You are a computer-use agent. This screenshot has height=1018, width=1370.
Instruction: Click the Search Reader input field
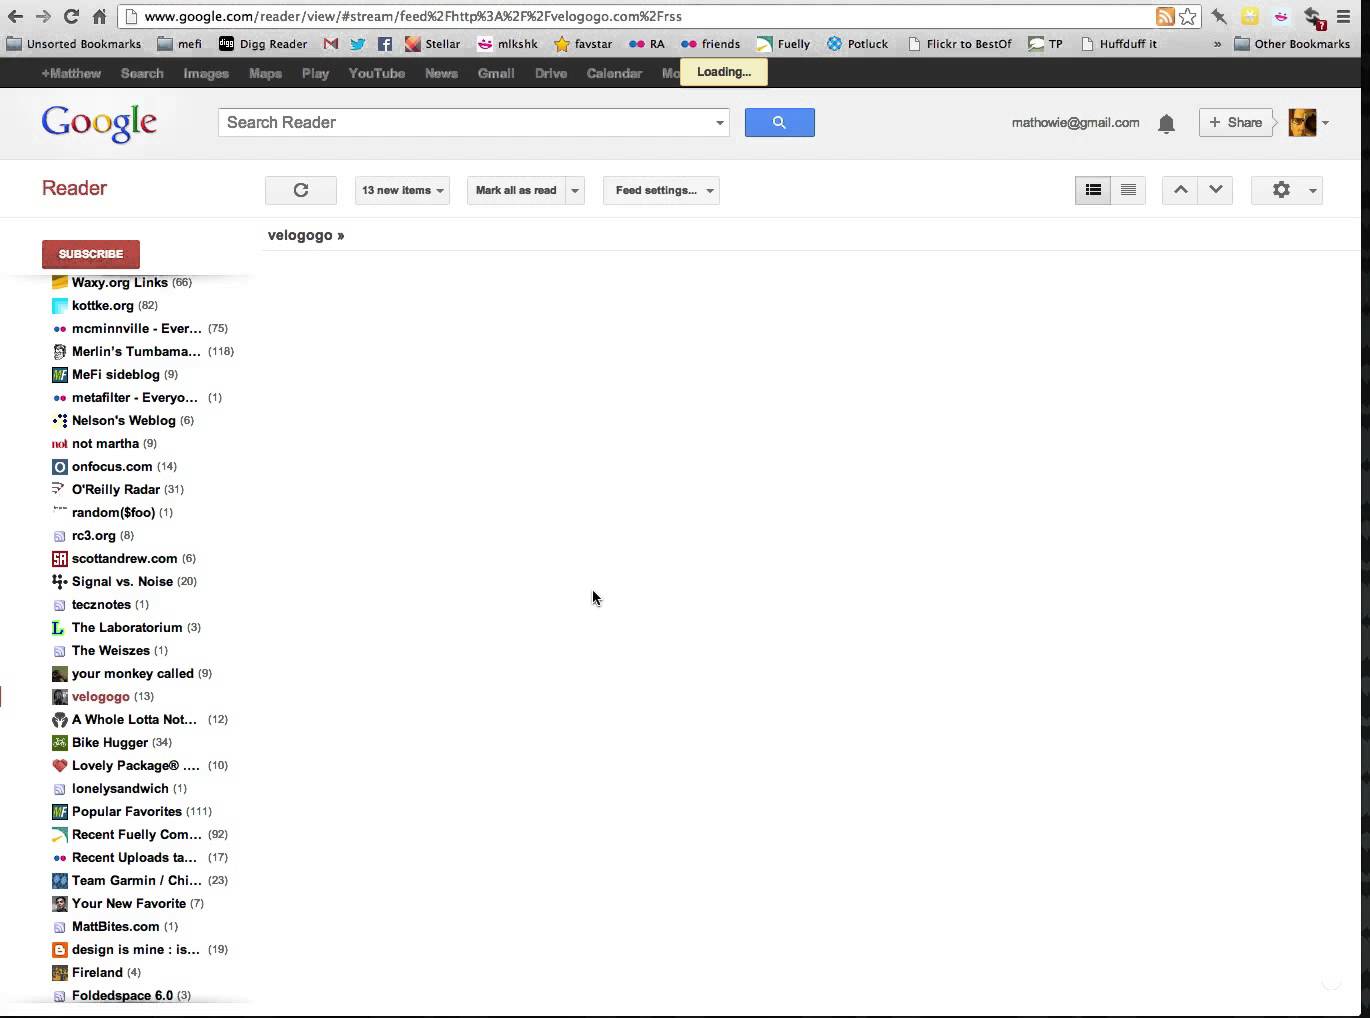463,122
